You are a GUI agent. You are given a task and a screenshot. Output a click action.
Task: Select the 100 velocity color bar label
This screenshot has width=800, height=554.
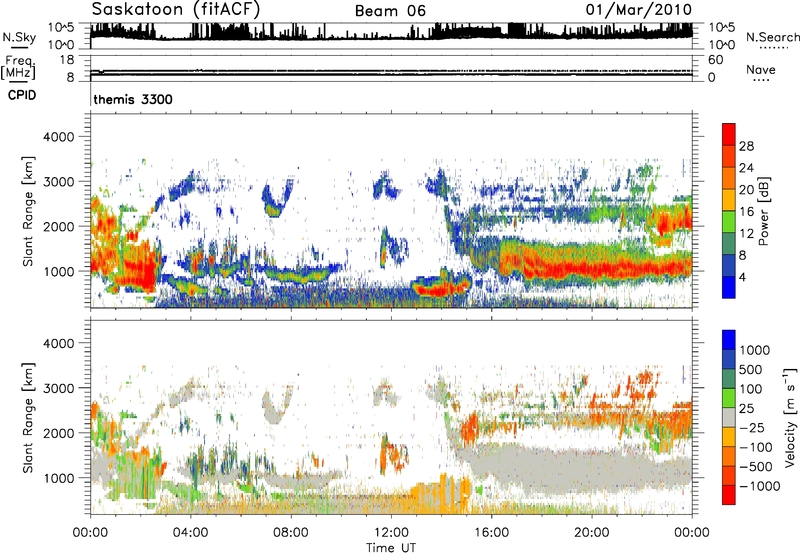click(751, 389)
